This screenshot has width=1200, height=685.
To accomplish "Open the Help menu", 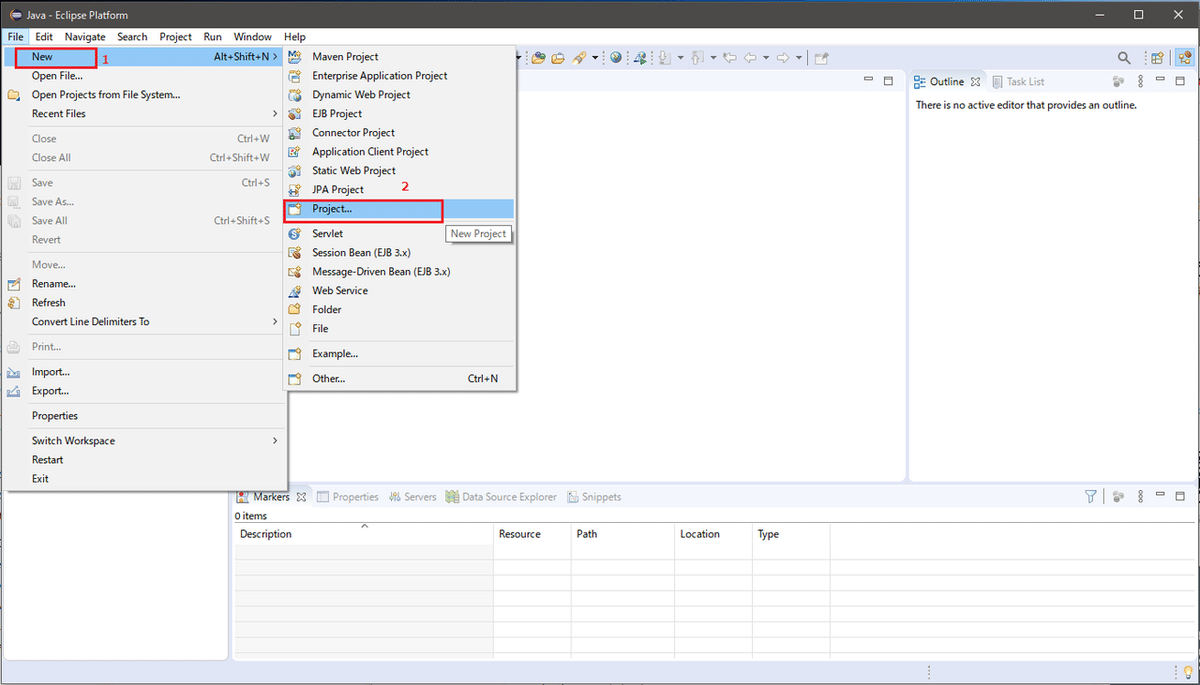I will (294, 37).
